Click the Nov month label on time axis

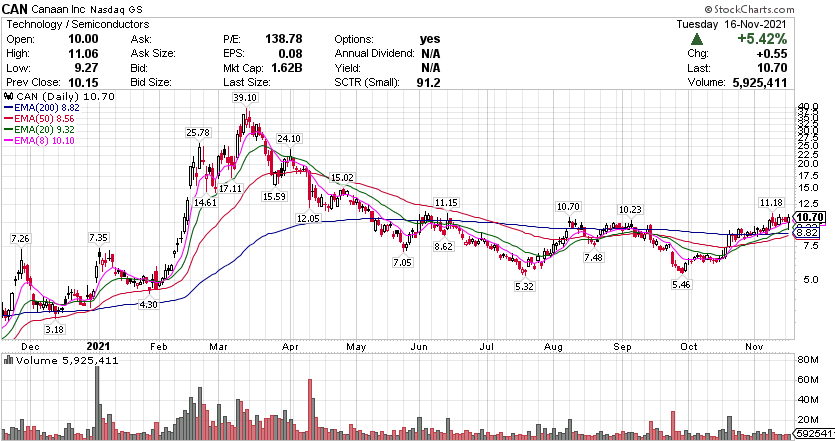point(754,347)
